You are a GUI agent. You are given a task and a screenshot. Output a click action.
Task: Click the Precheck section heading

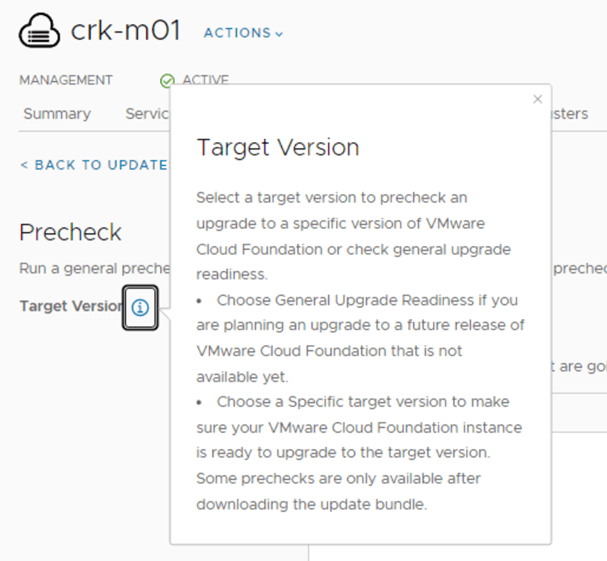coord(70,232)
